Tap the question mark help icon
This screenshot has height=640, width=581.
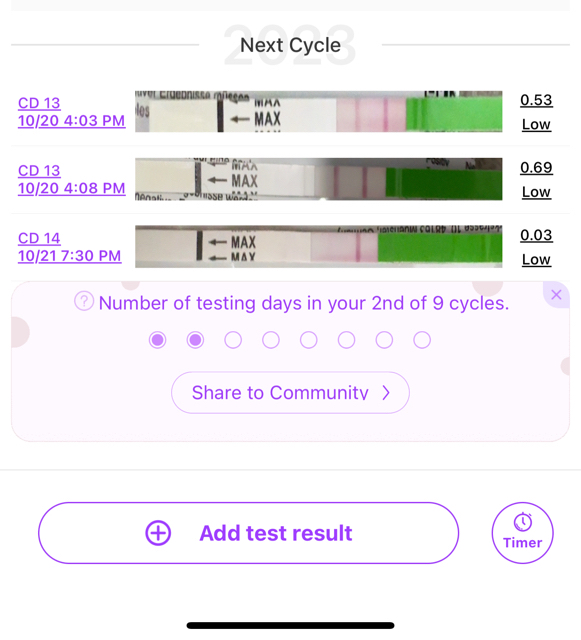tap(84, 301)
